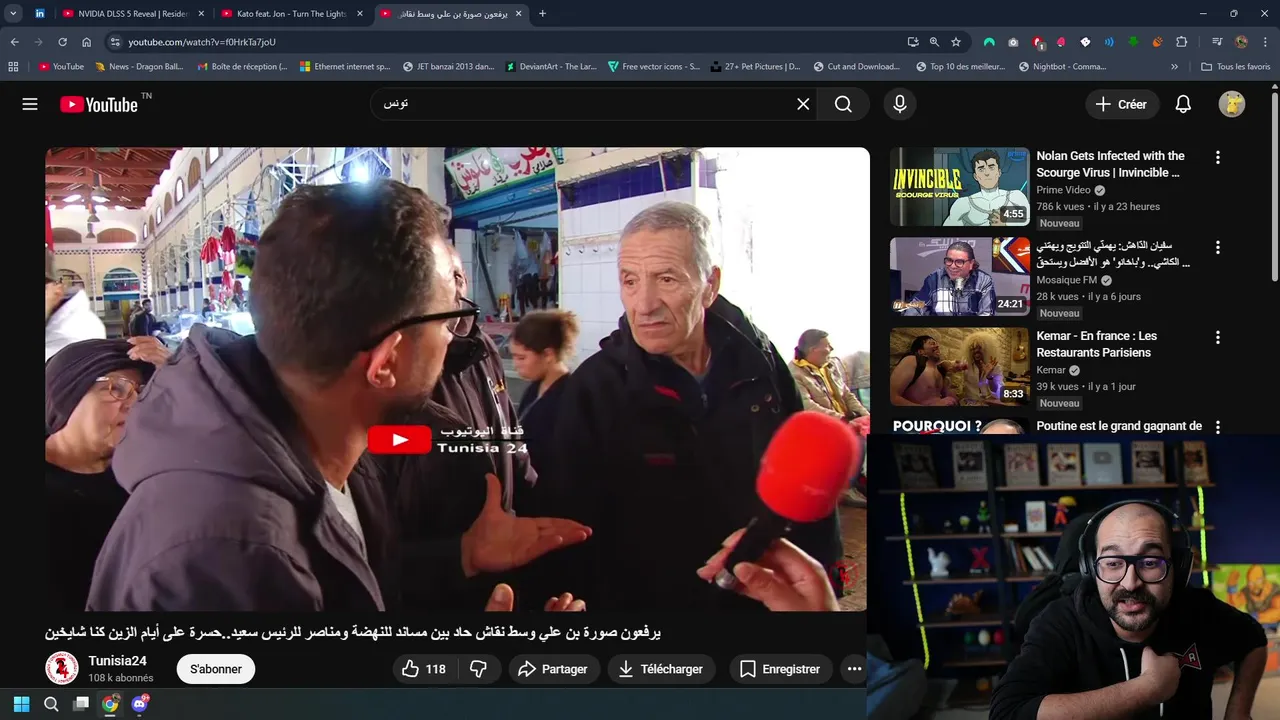Open the Tunisia24 channel name
Viewport: 1280px width, 720px height.
point(118,661)
